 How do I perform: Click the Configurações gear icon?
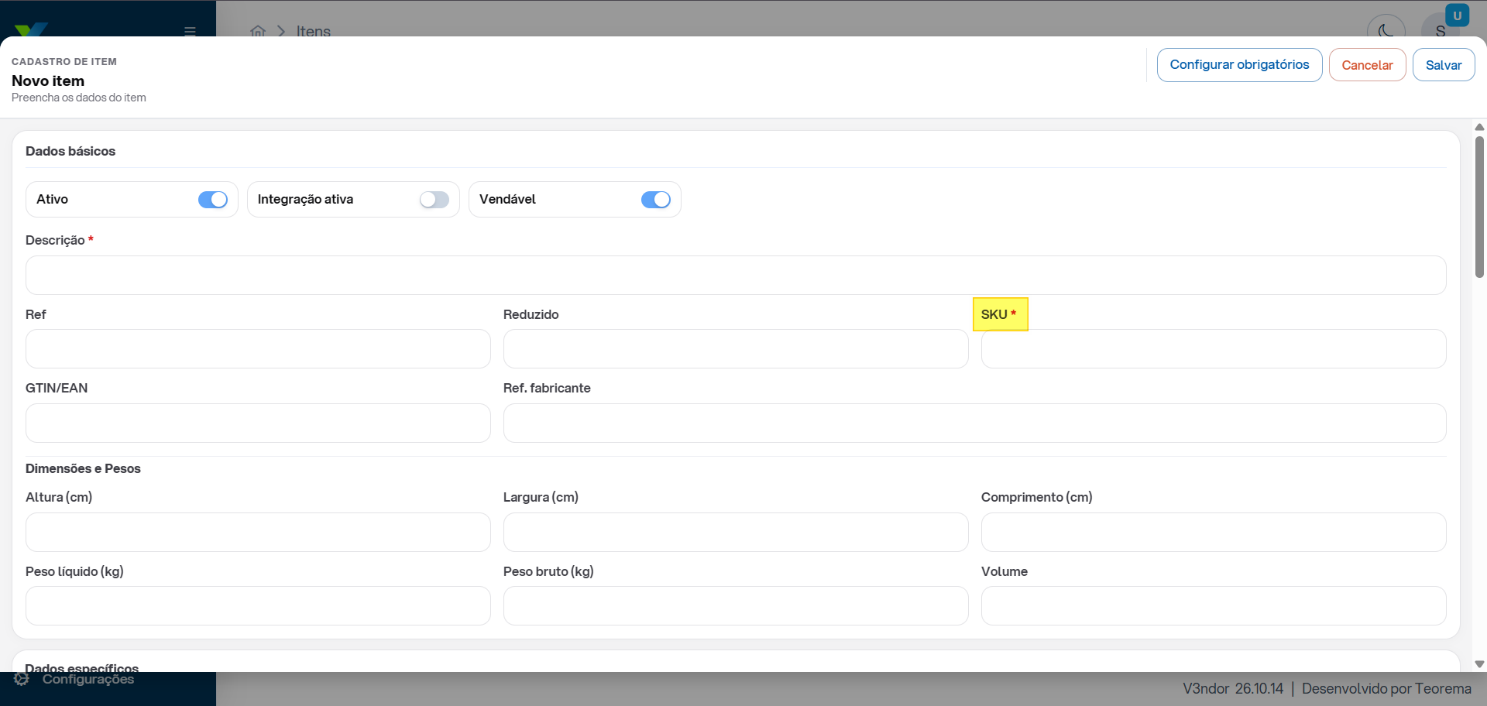tap(21, 679)
